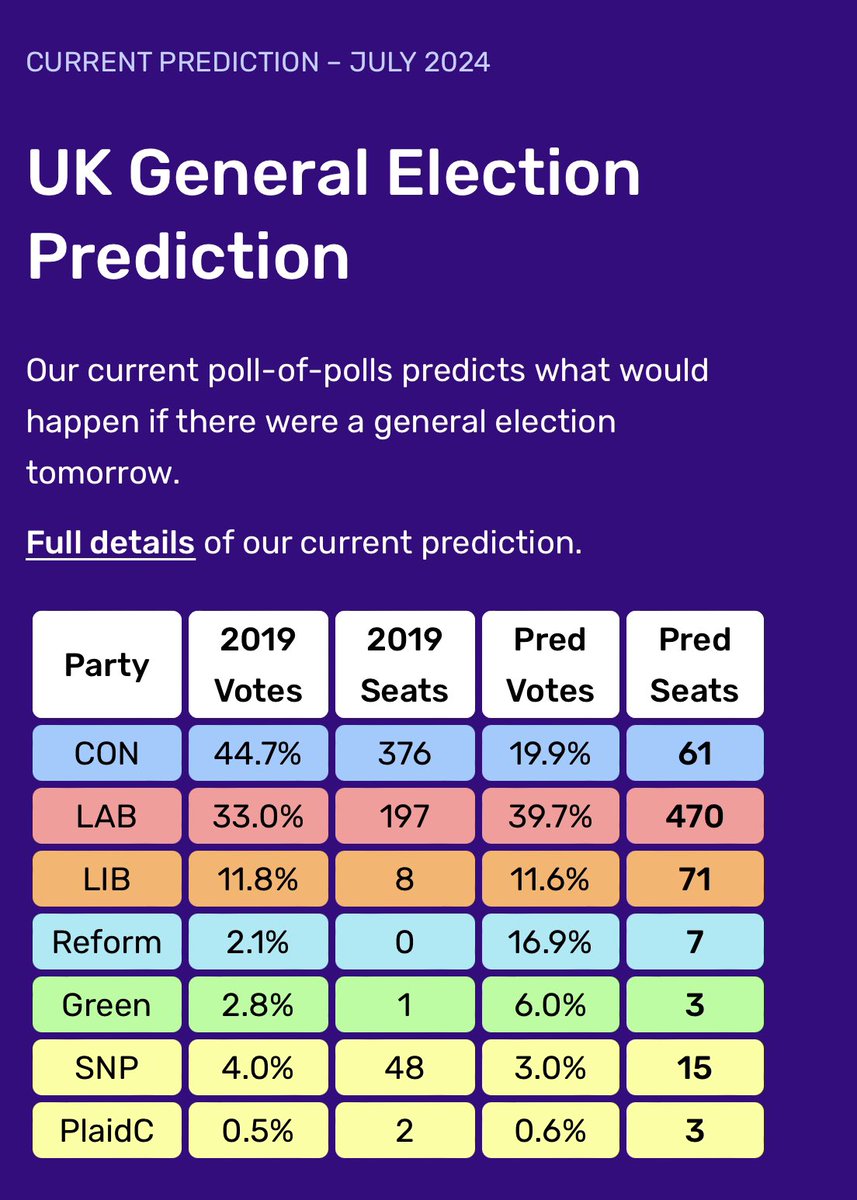Click the SNP party row label

[107, 1068]
